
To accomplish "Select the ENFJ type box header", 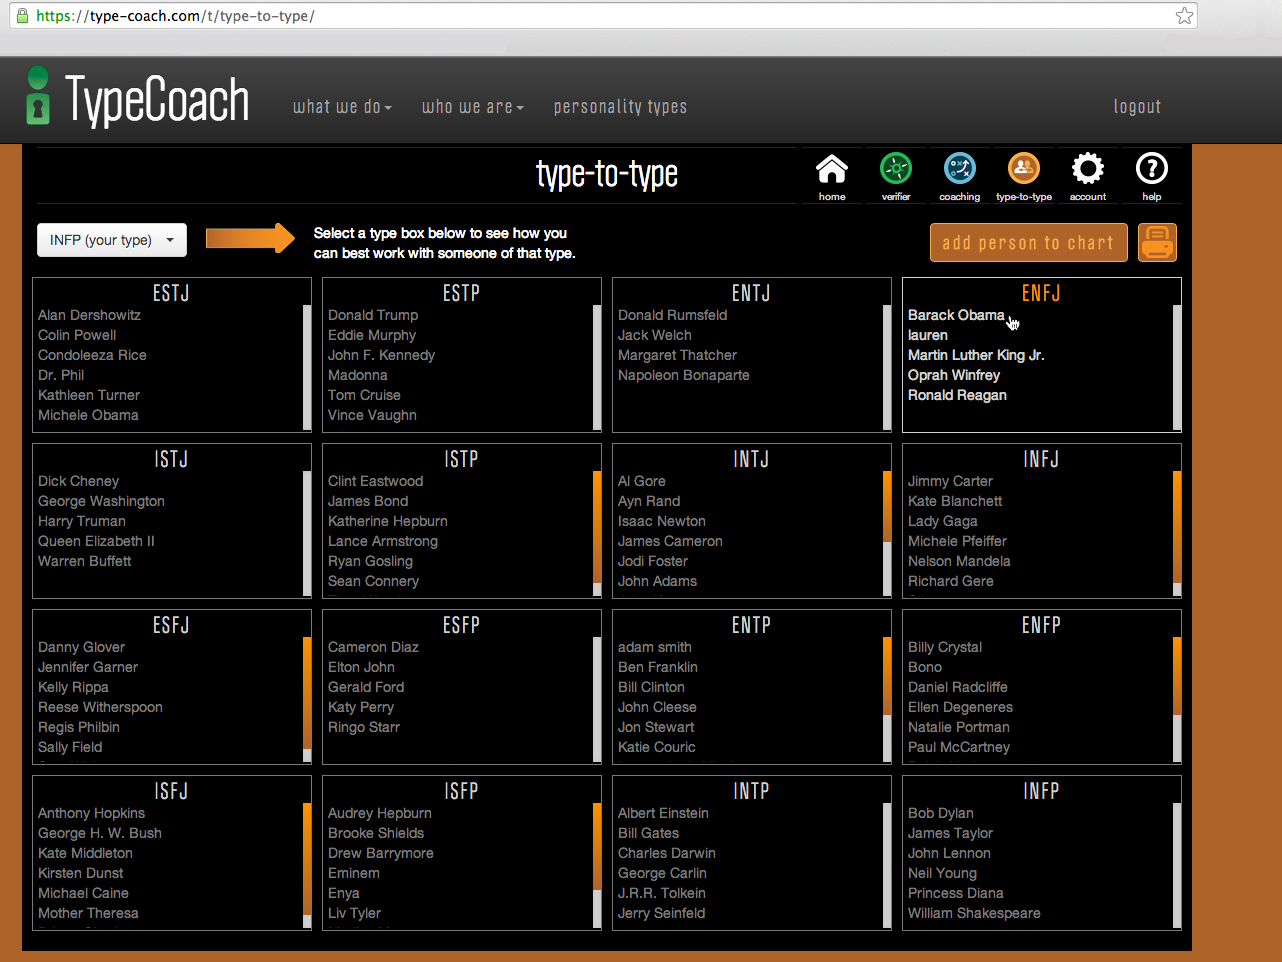I will click(1041, 293).
